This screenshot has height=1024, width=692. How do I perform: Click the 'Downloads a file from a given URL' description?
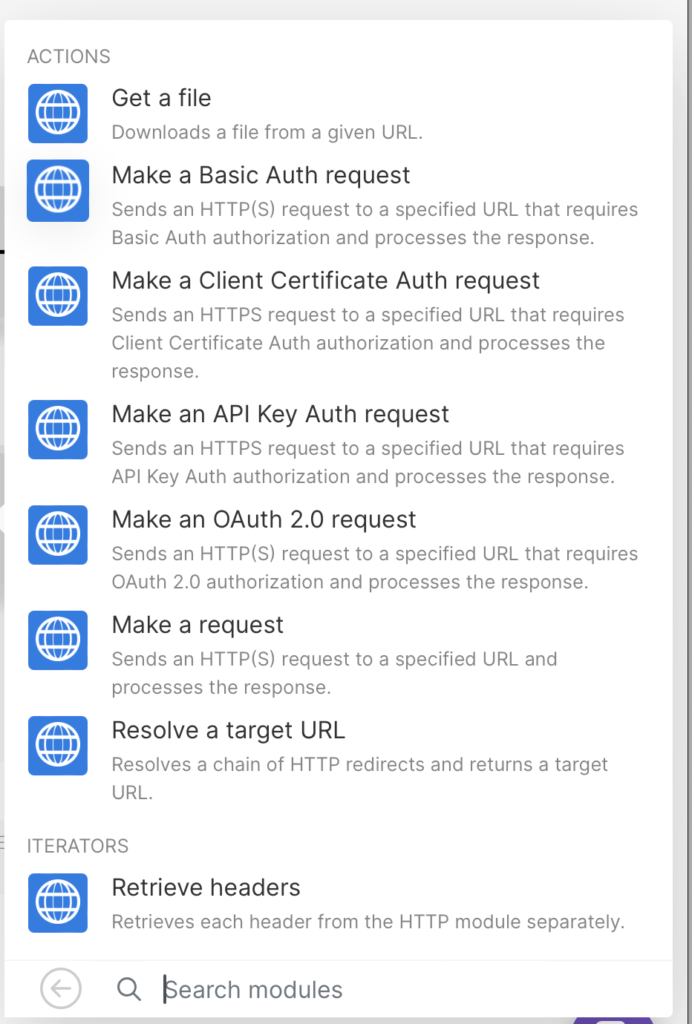[267, 132]
